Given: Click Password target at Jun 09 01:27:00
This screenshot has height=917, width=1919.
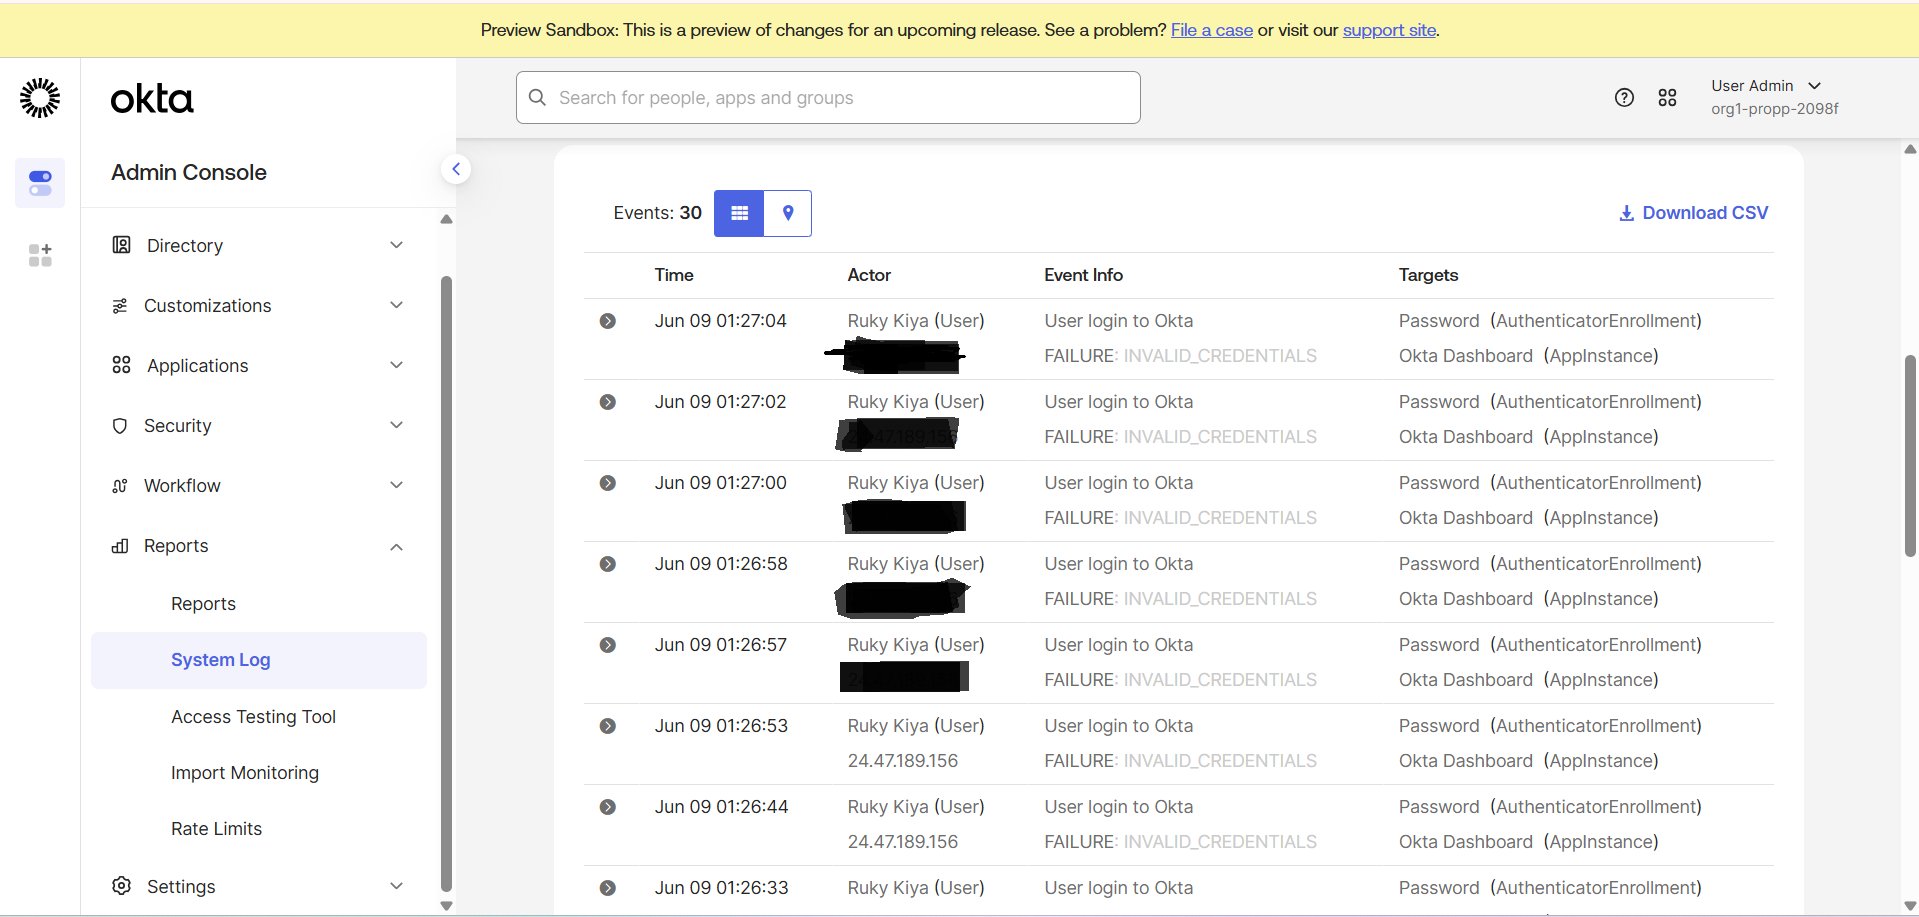Looking at the screenshot, I should [x=1439, y=483].
